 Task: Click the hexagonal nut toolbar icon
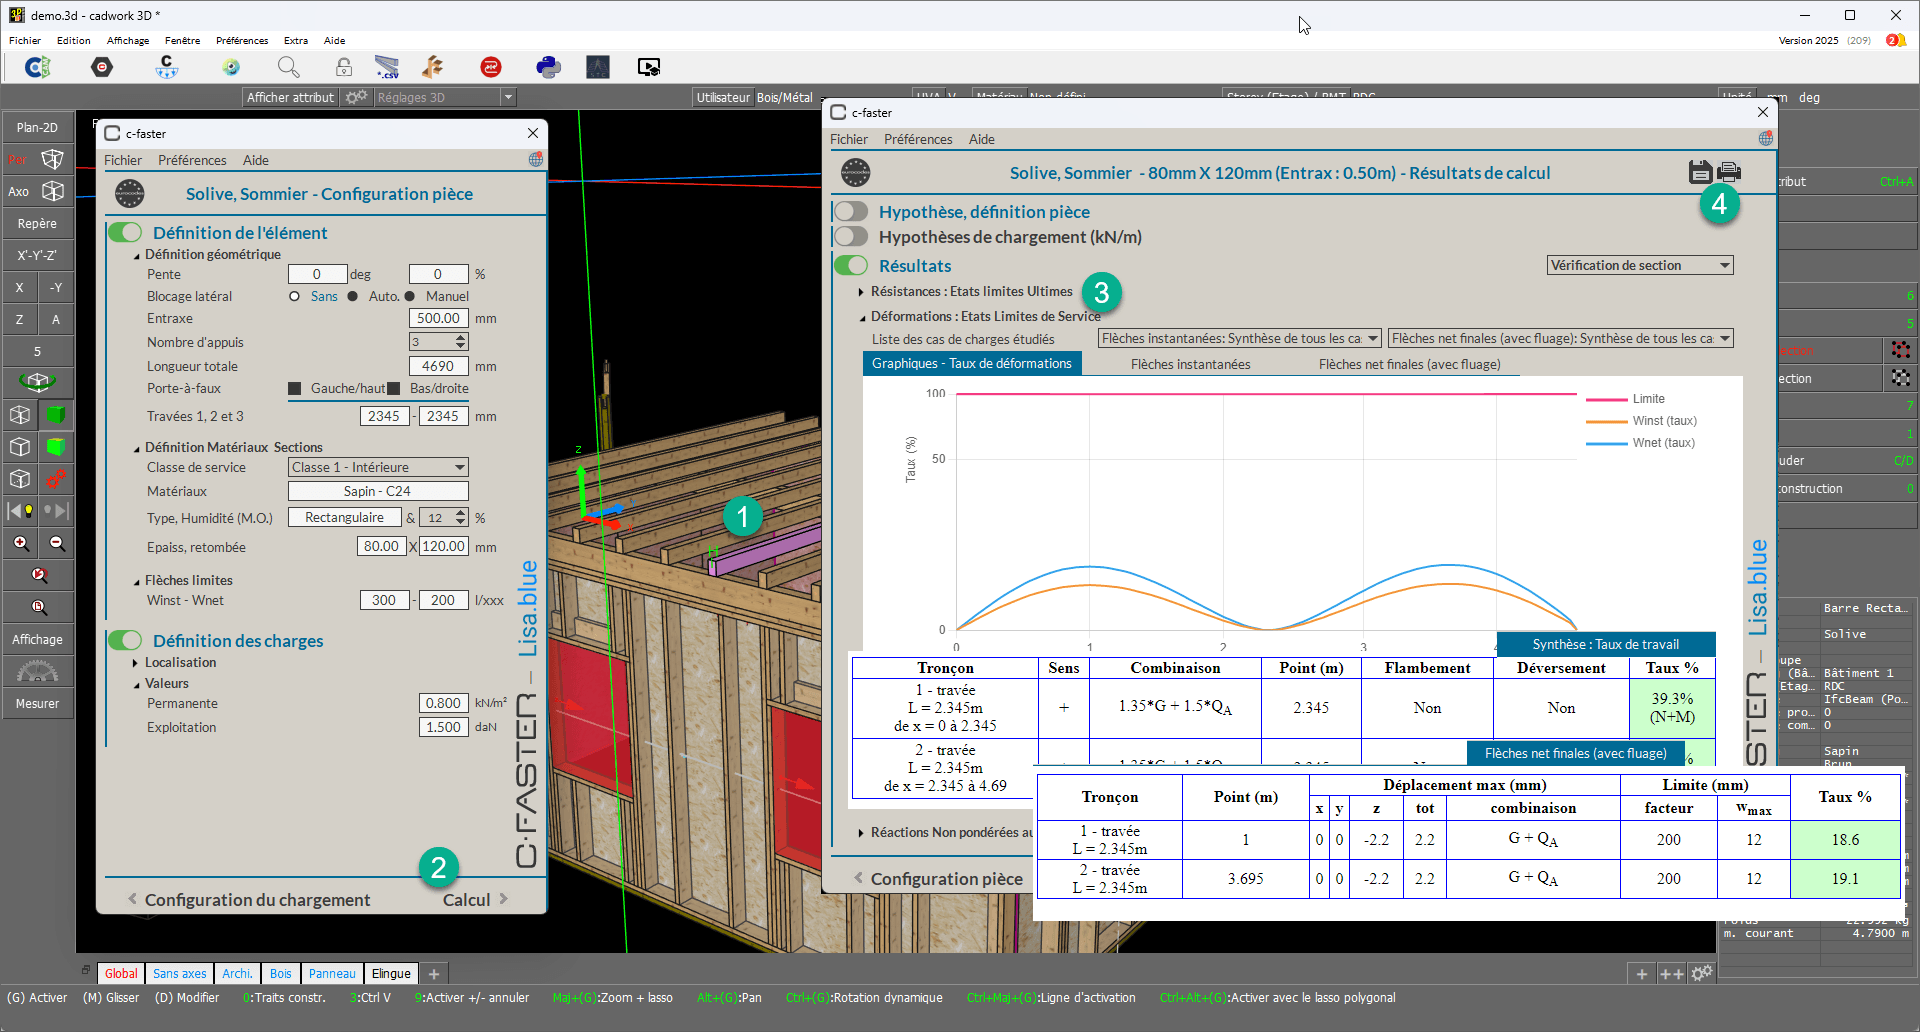click(102, 67)
